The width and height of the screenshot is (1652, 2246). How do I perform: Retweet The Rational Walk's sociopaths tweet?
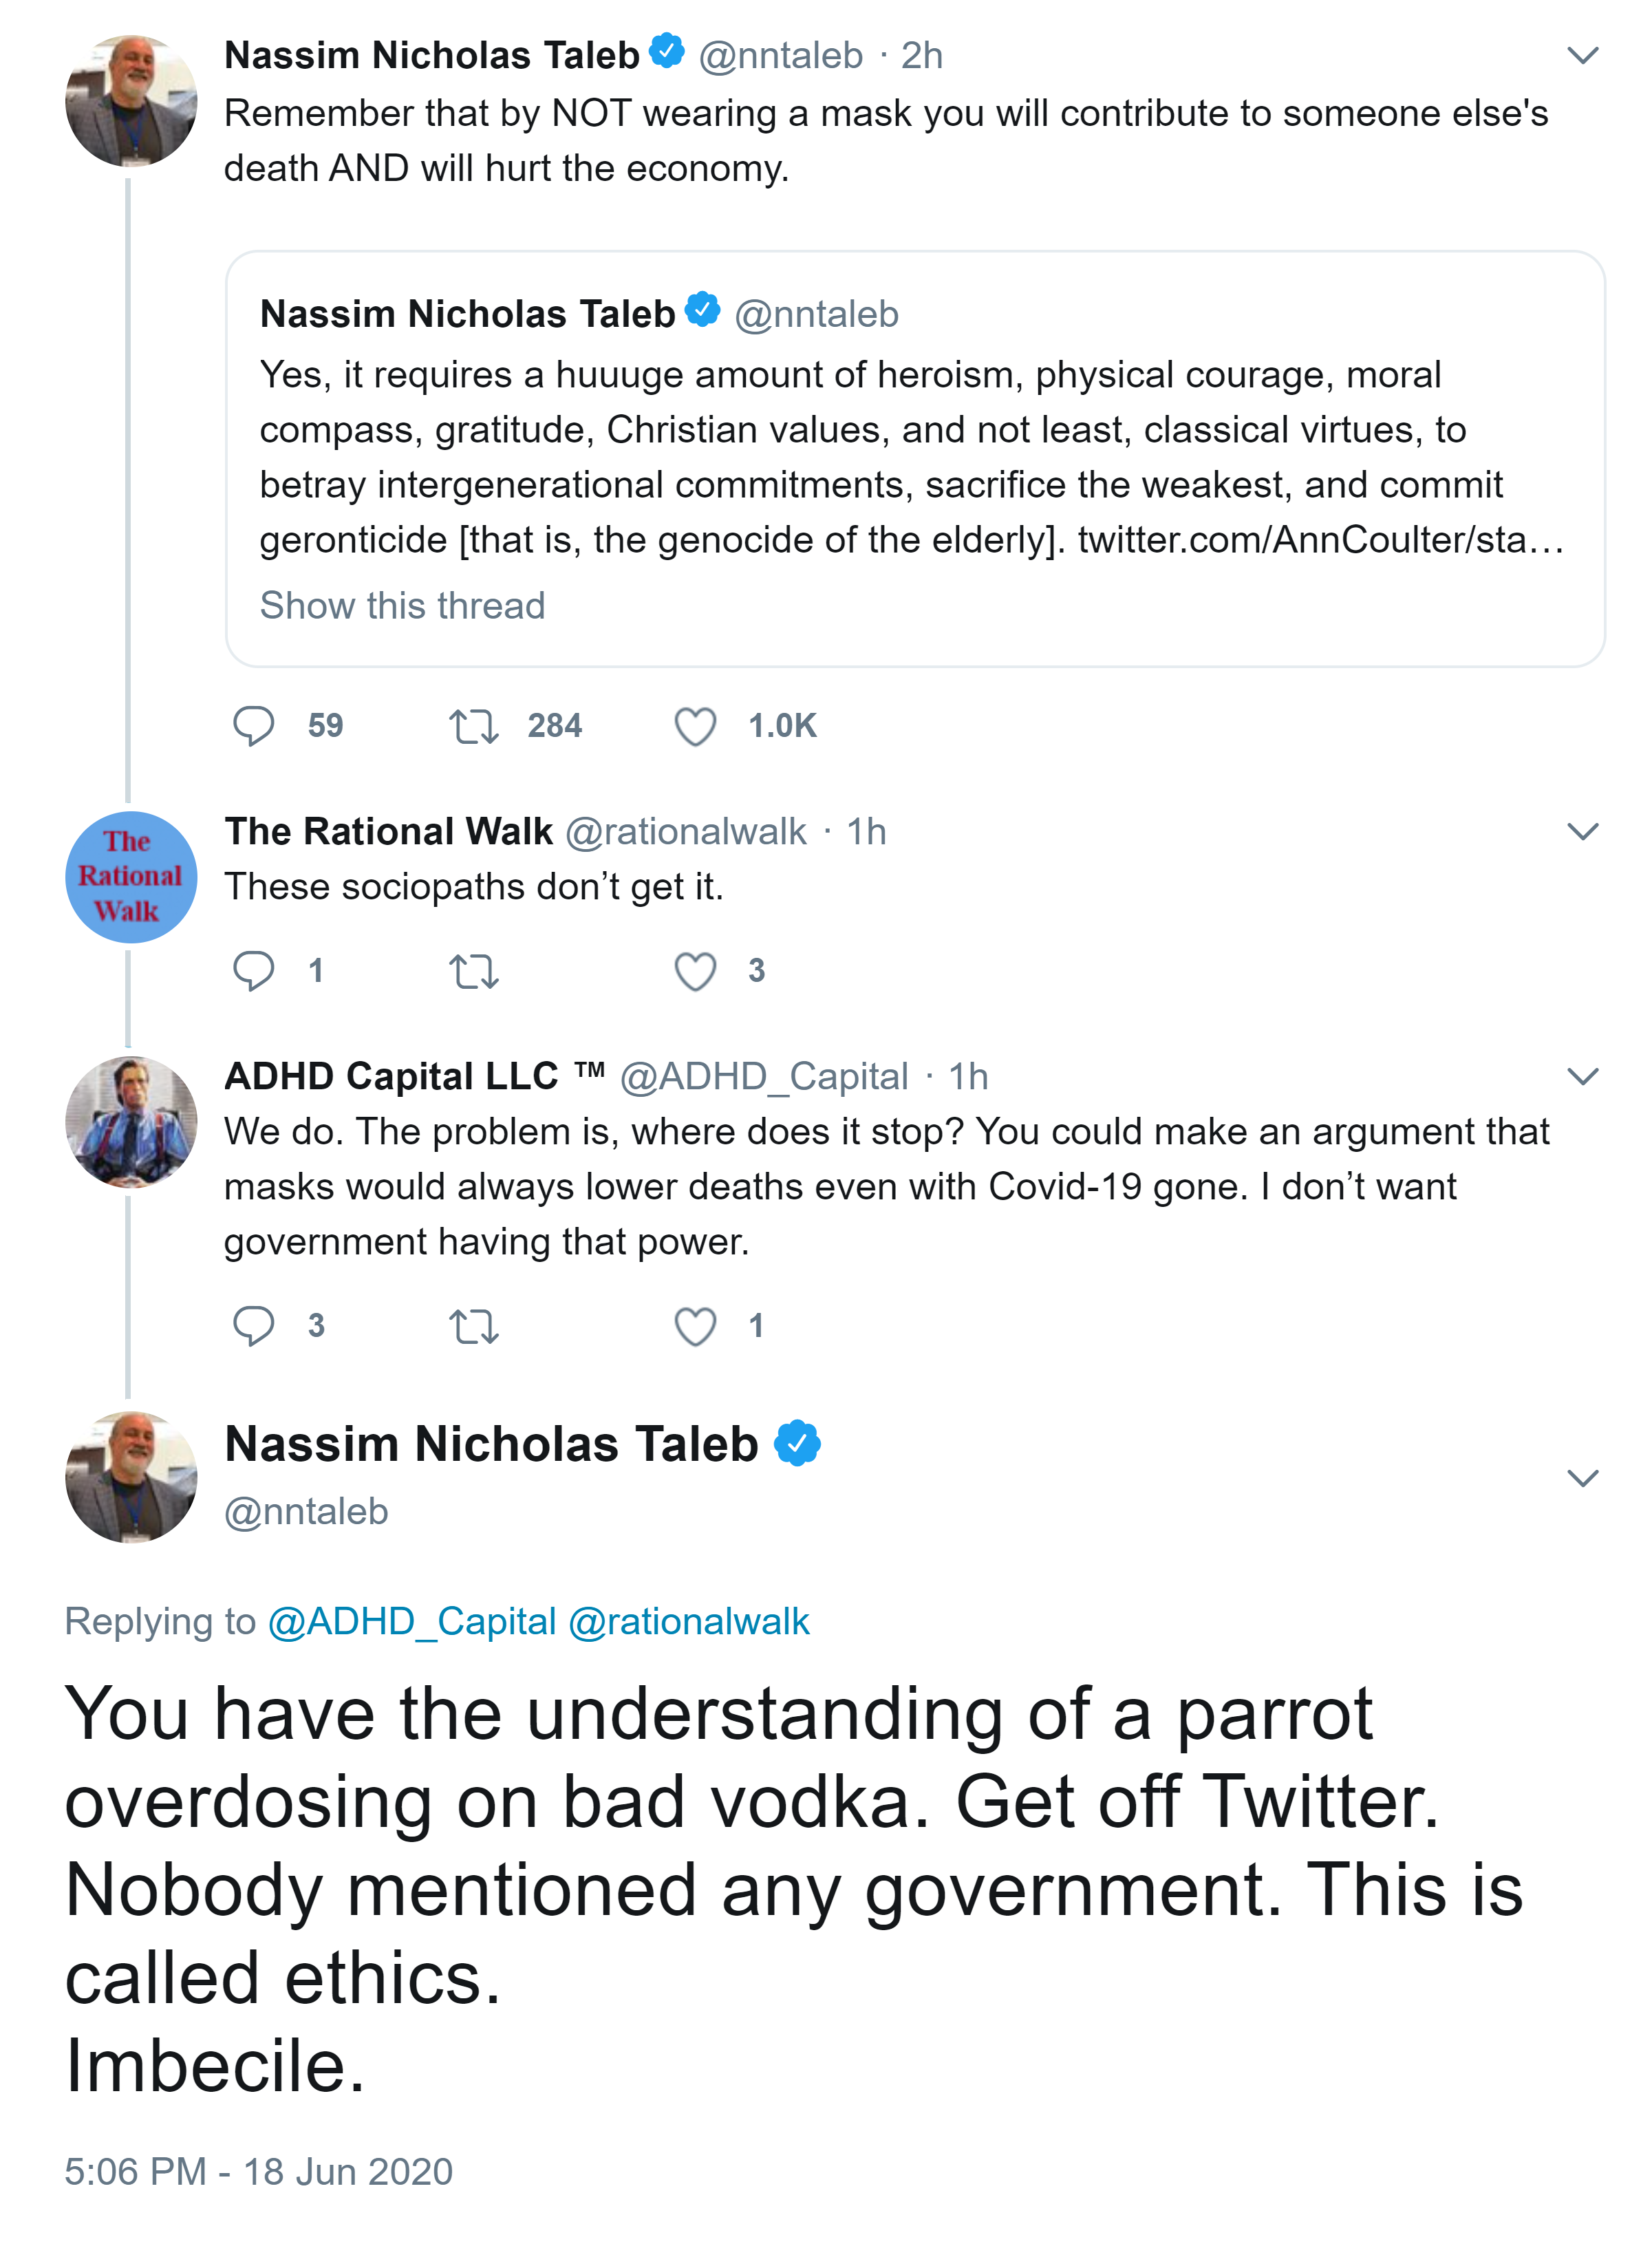pos(473,971)
